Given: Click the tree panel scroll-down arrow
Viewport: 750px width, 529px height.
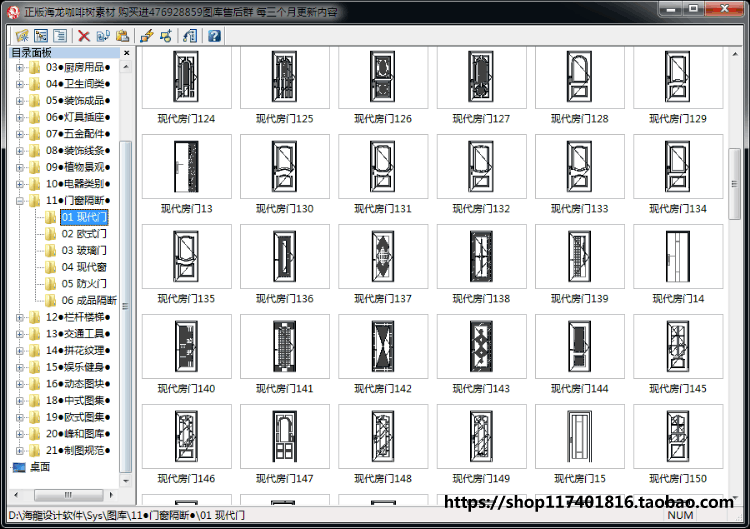Looking at the screenshot, I should coord(126,481).
